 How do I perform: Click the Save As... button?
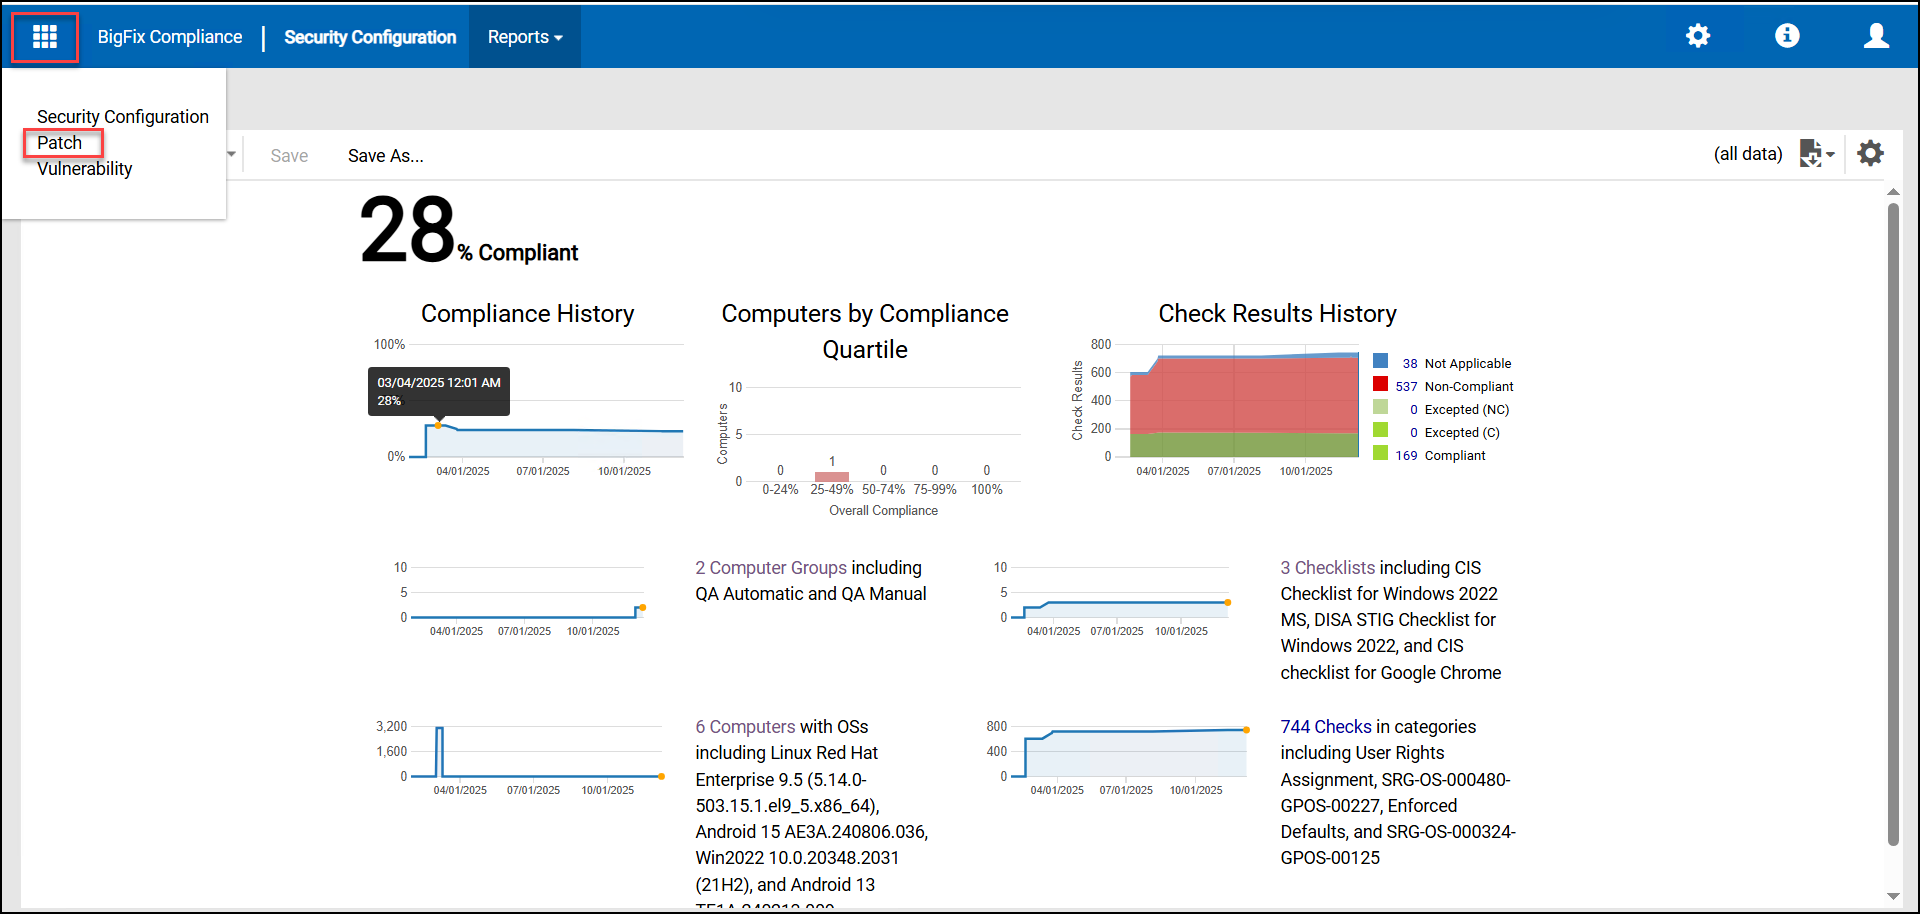(x=385, y=156)
